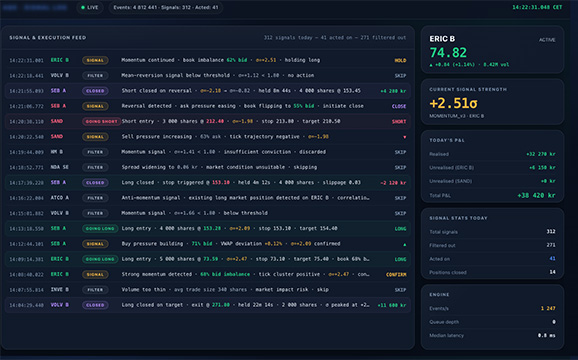Click the red down-triangle in Sell pressure row
Image resolution: width=578 pixels, height=360 pixels.
click(x=404, y=137)
